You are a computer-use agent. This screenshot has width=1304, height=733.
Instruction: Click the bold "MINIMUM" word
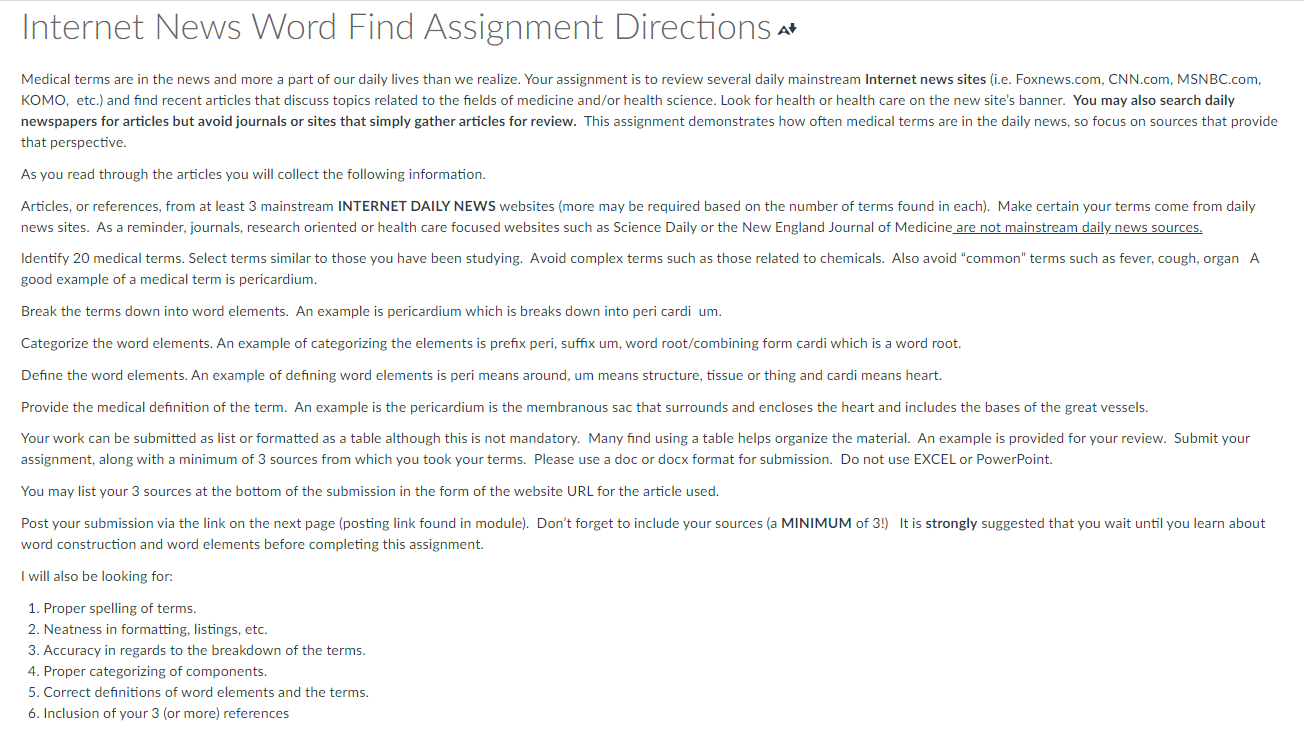point(816,523)
